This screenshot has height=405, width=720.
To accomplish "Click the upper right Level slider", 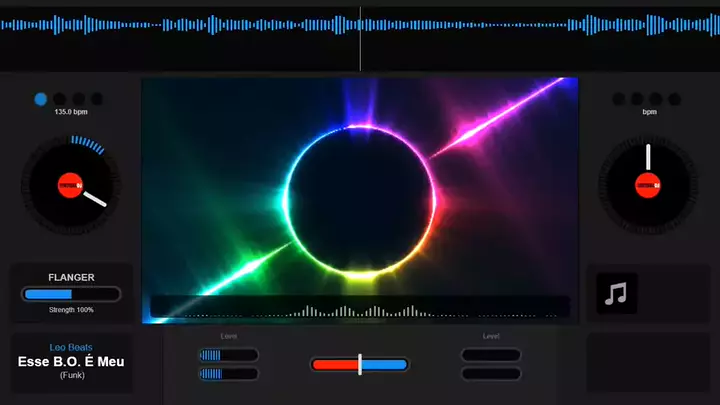I will 490,355.
